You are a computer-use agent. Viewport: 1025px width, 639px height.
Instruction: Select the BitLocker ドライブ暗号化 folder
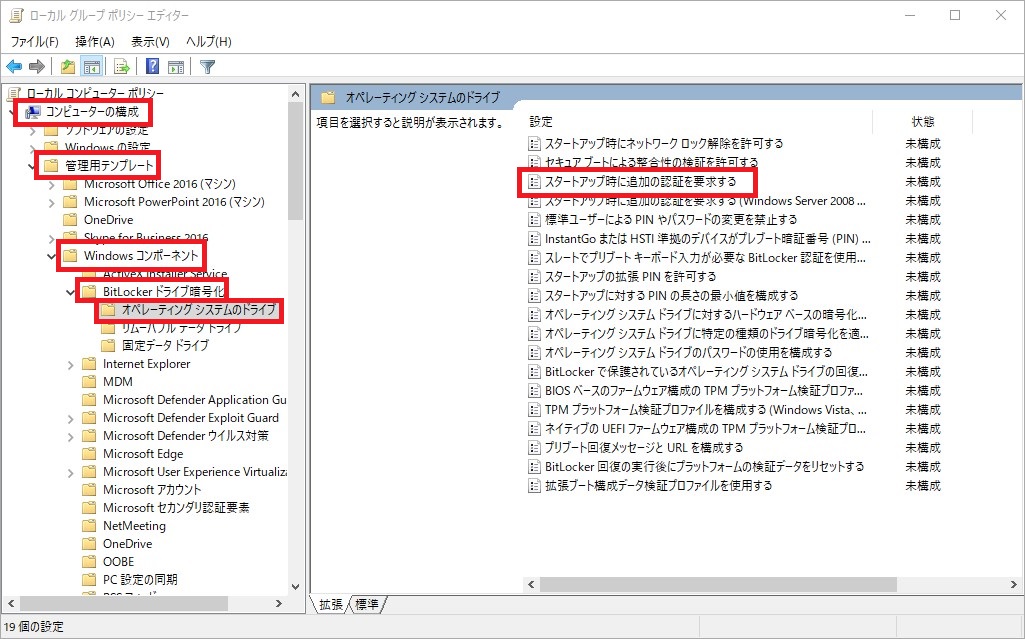(163, 291)
